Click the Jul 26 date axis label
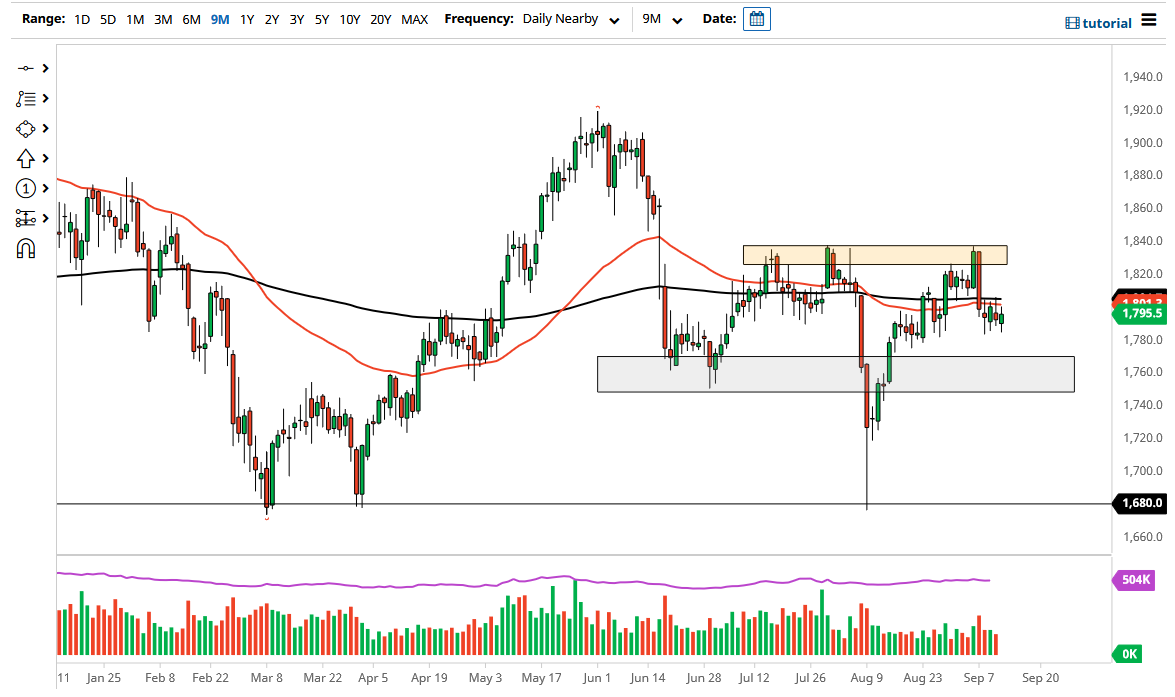 (x=810, y=678)
